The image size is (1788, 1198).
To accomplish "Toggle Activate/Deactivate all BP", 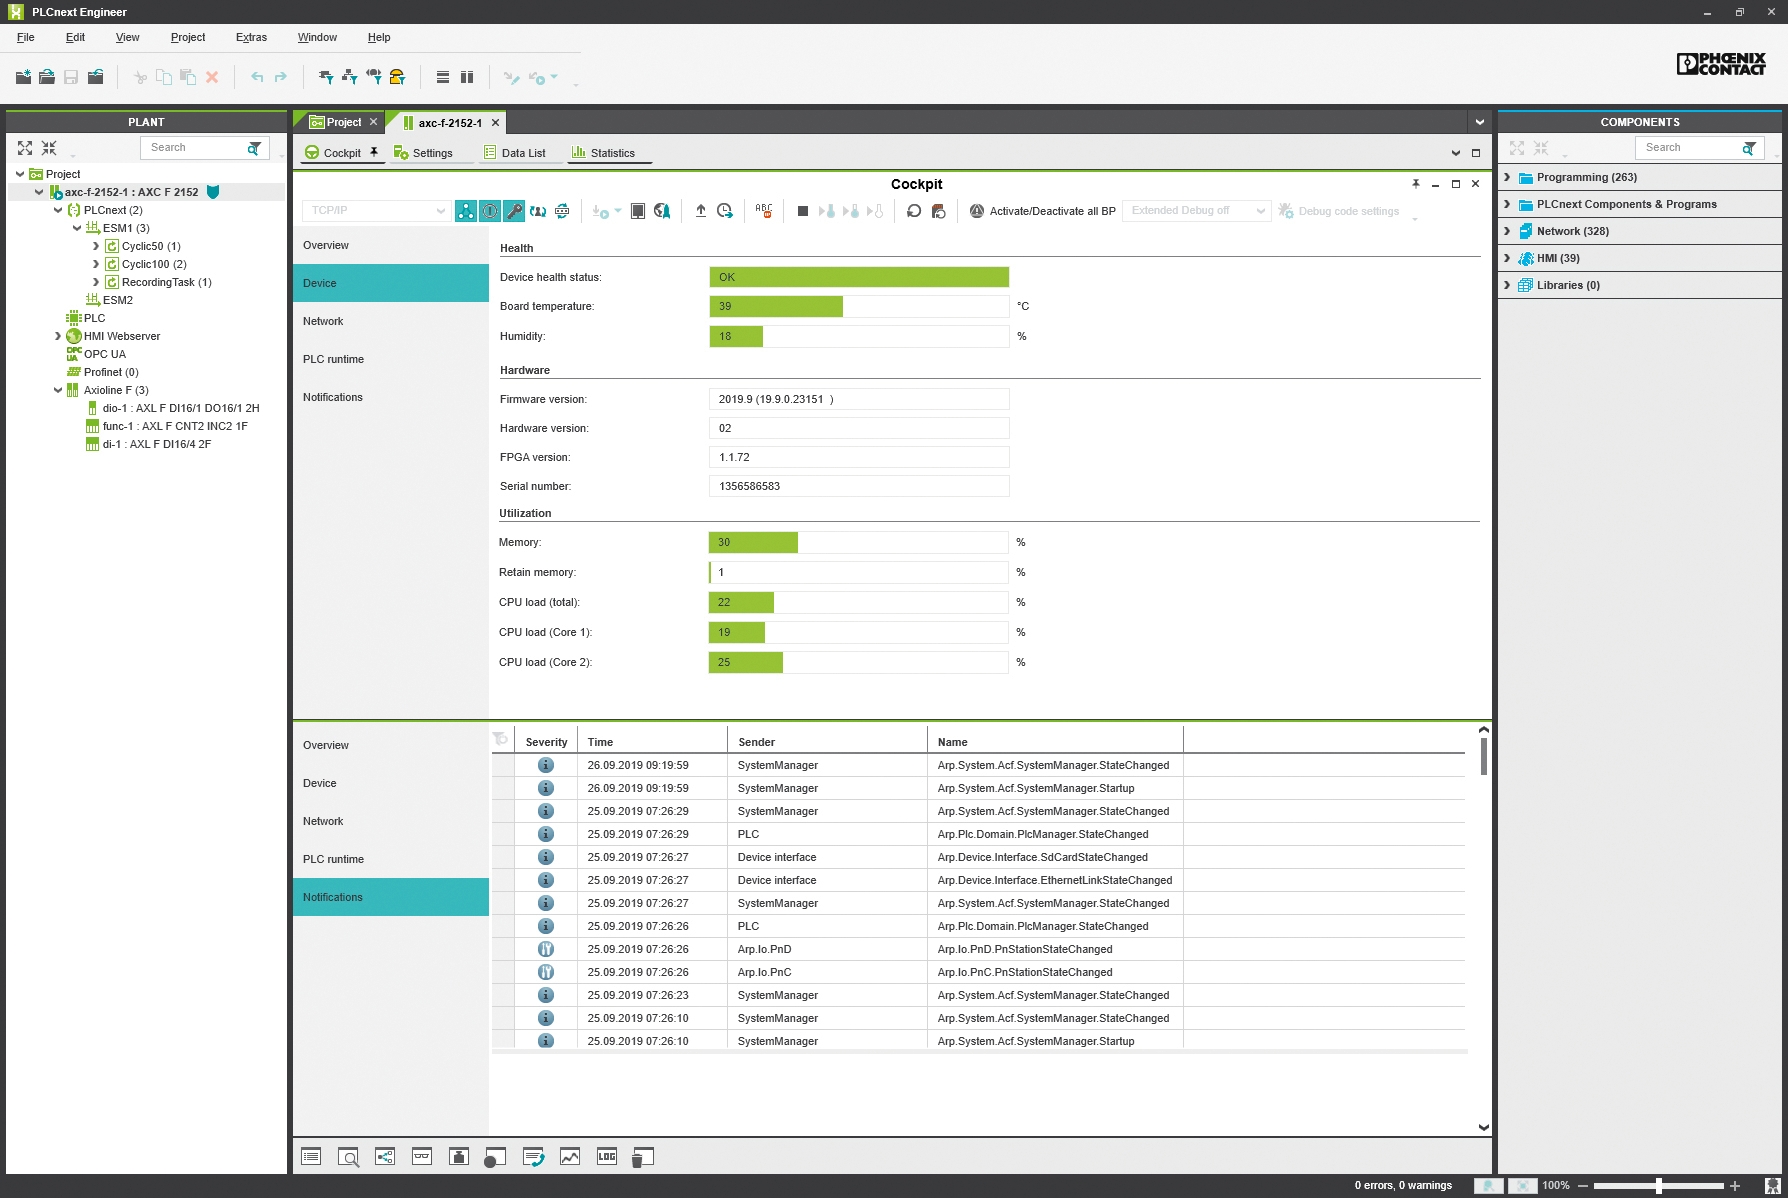I will [x=1042, y=211].
